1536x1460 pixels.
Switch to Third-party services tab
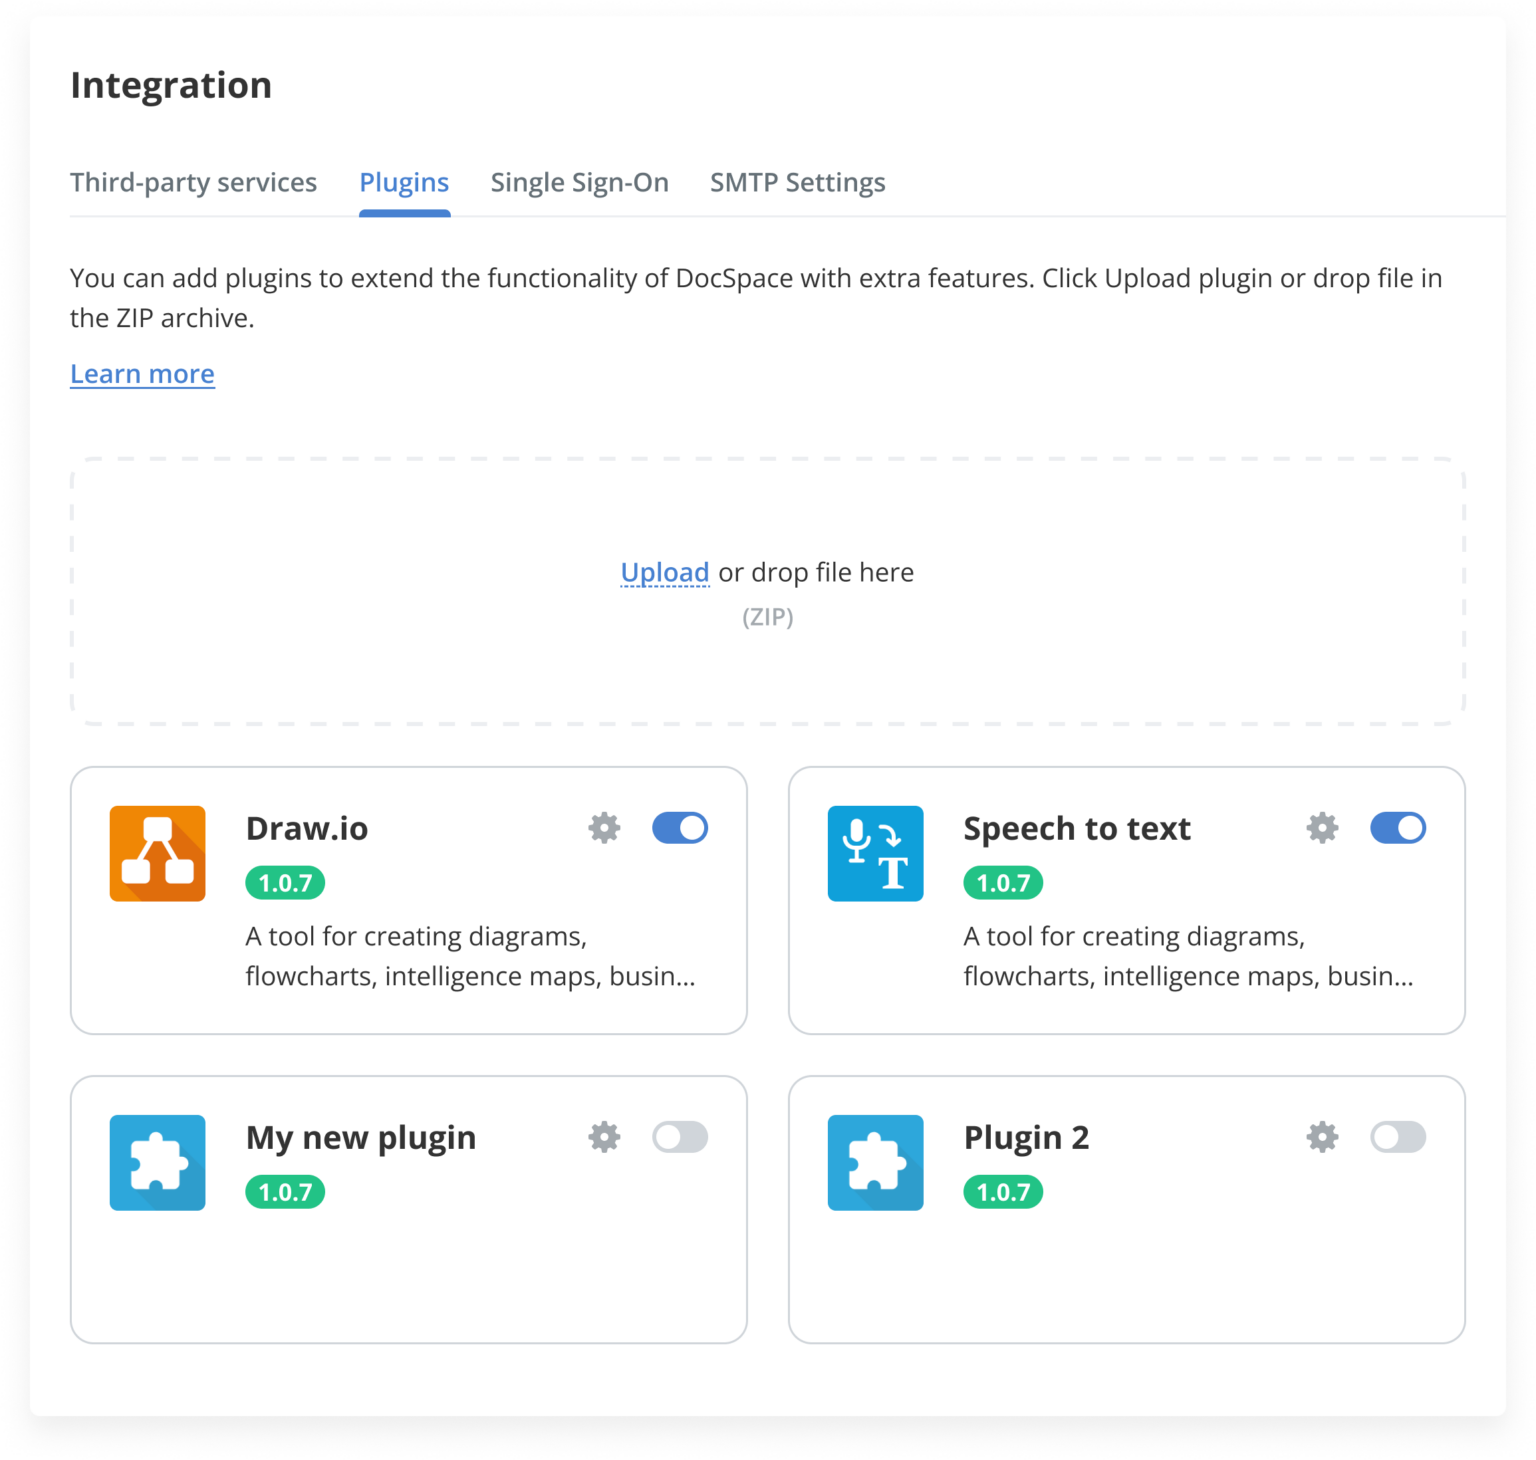click(193, 183)
